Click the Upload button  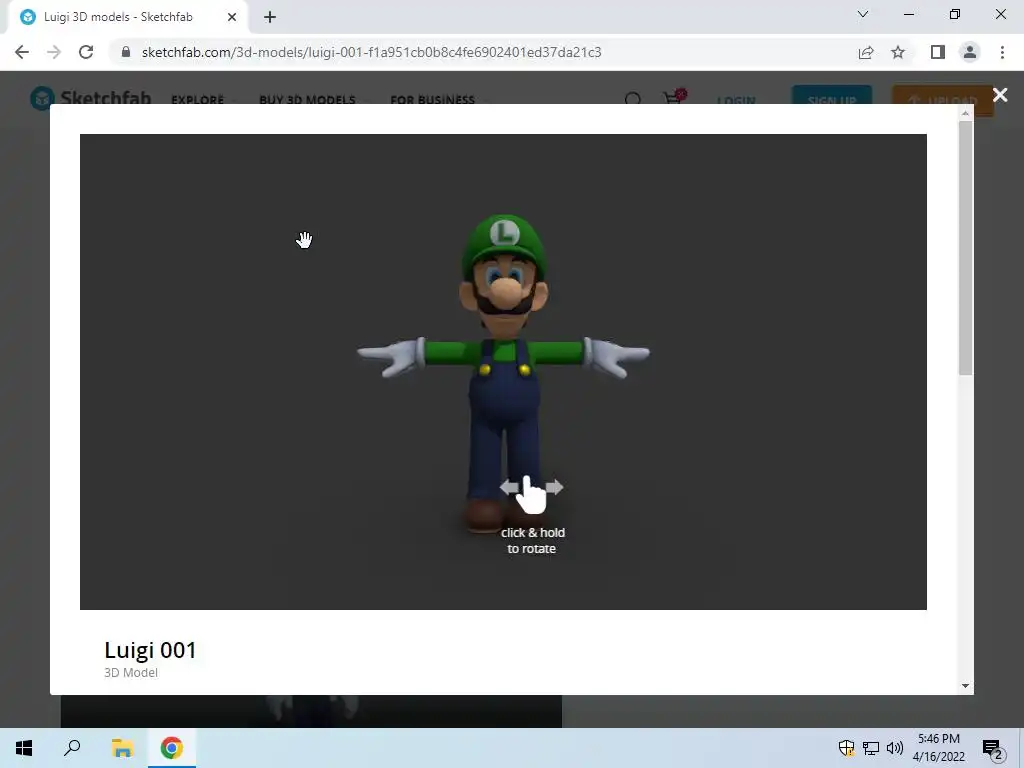click(x=943, y=100)
